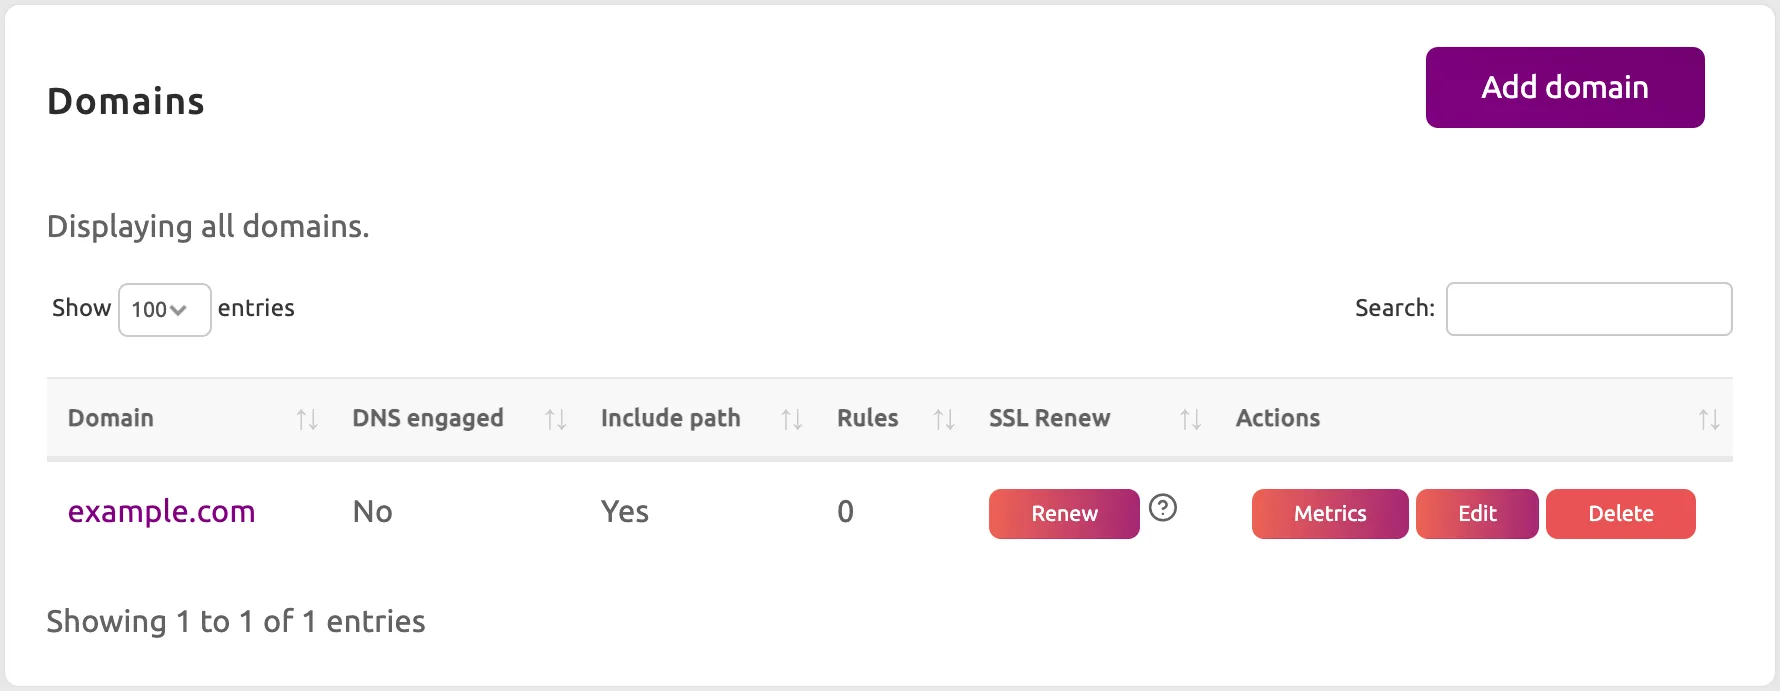1780x691 pixels.
Task: Click the Add domain button
Action: [1564, 87]
